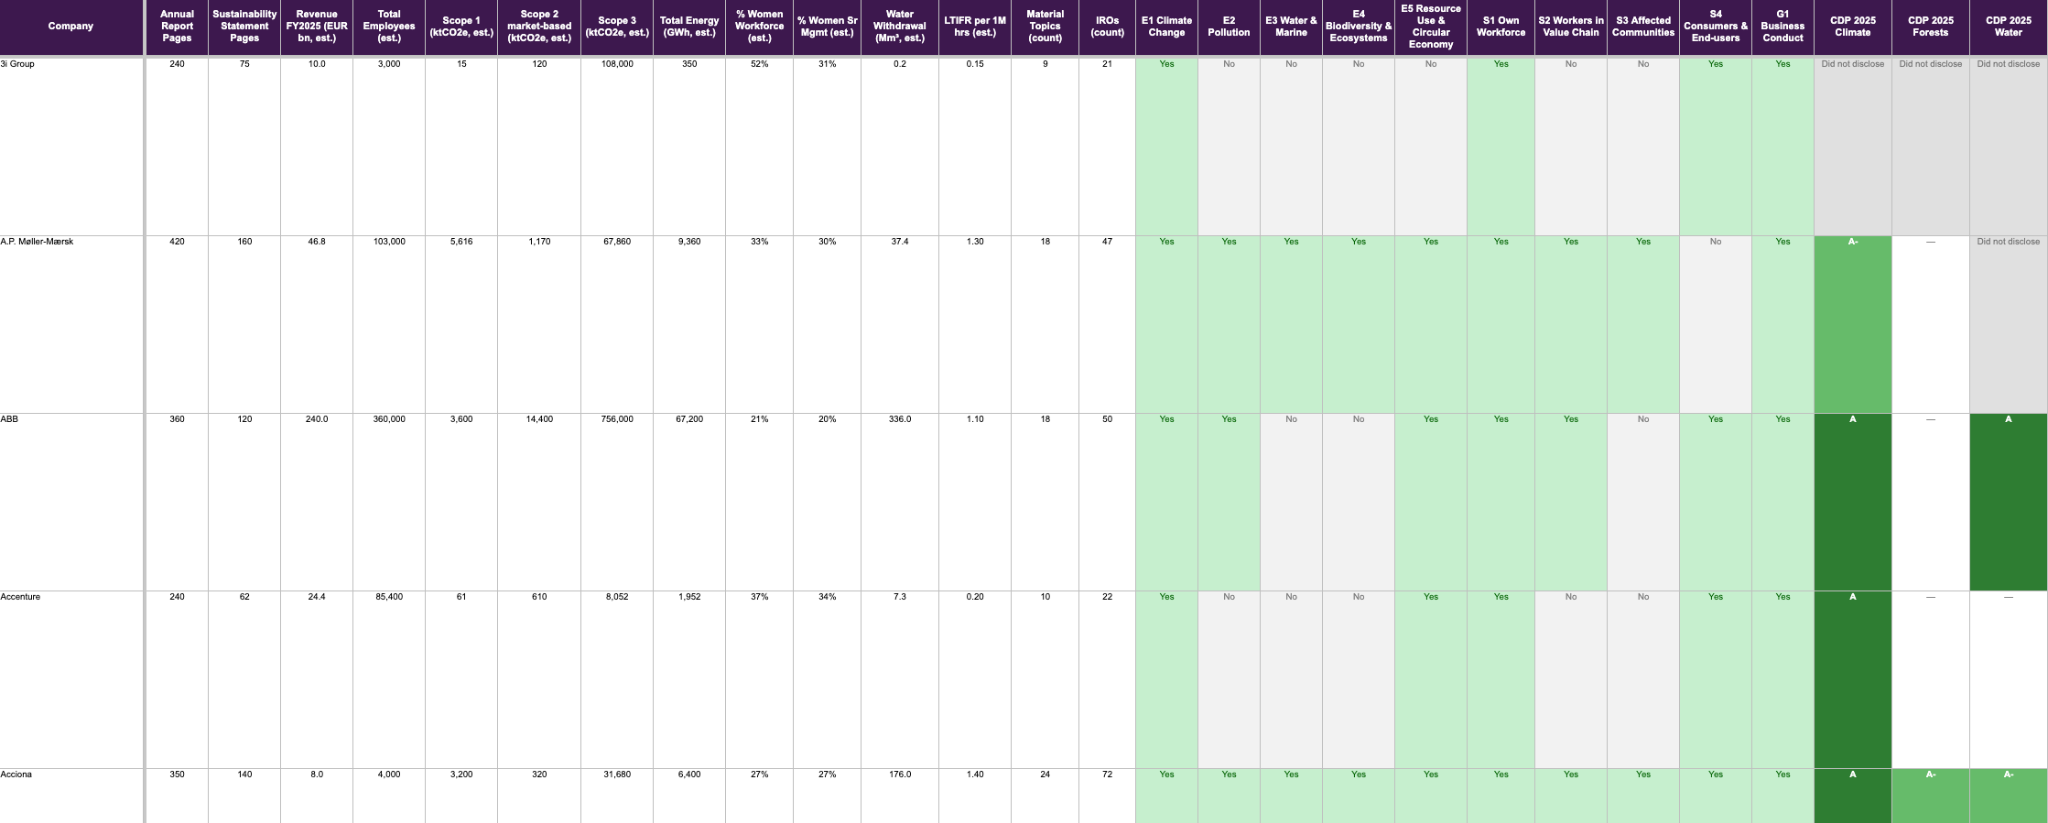Click the S4 Consumers & End-users header

click(x=1715, y=27)
